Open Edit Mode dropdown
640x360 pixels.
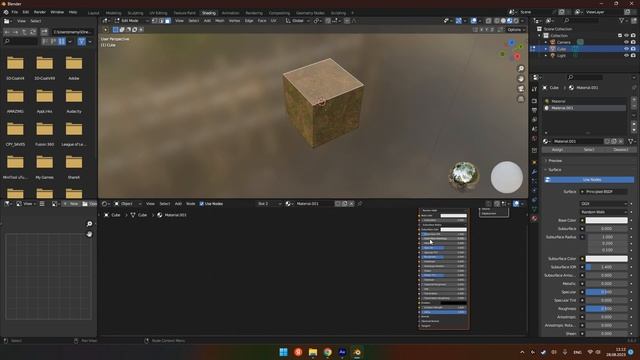[131, 21]
